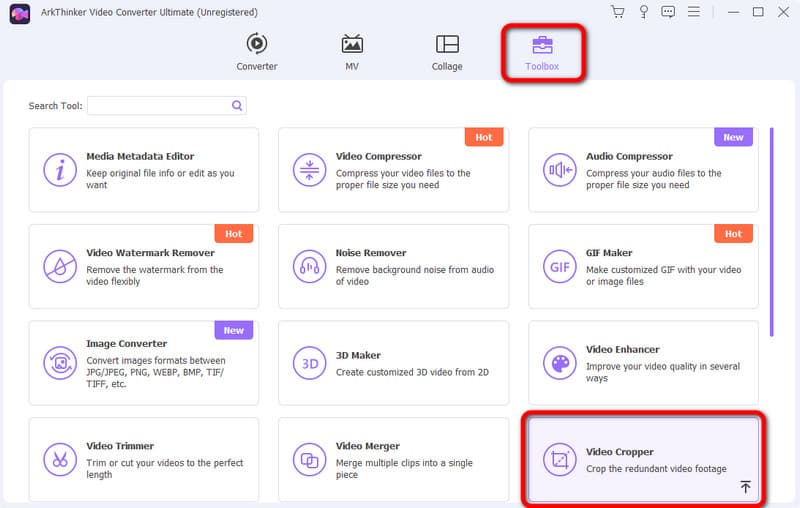Click 'Trim or cut your videos' description

(164, 469)
